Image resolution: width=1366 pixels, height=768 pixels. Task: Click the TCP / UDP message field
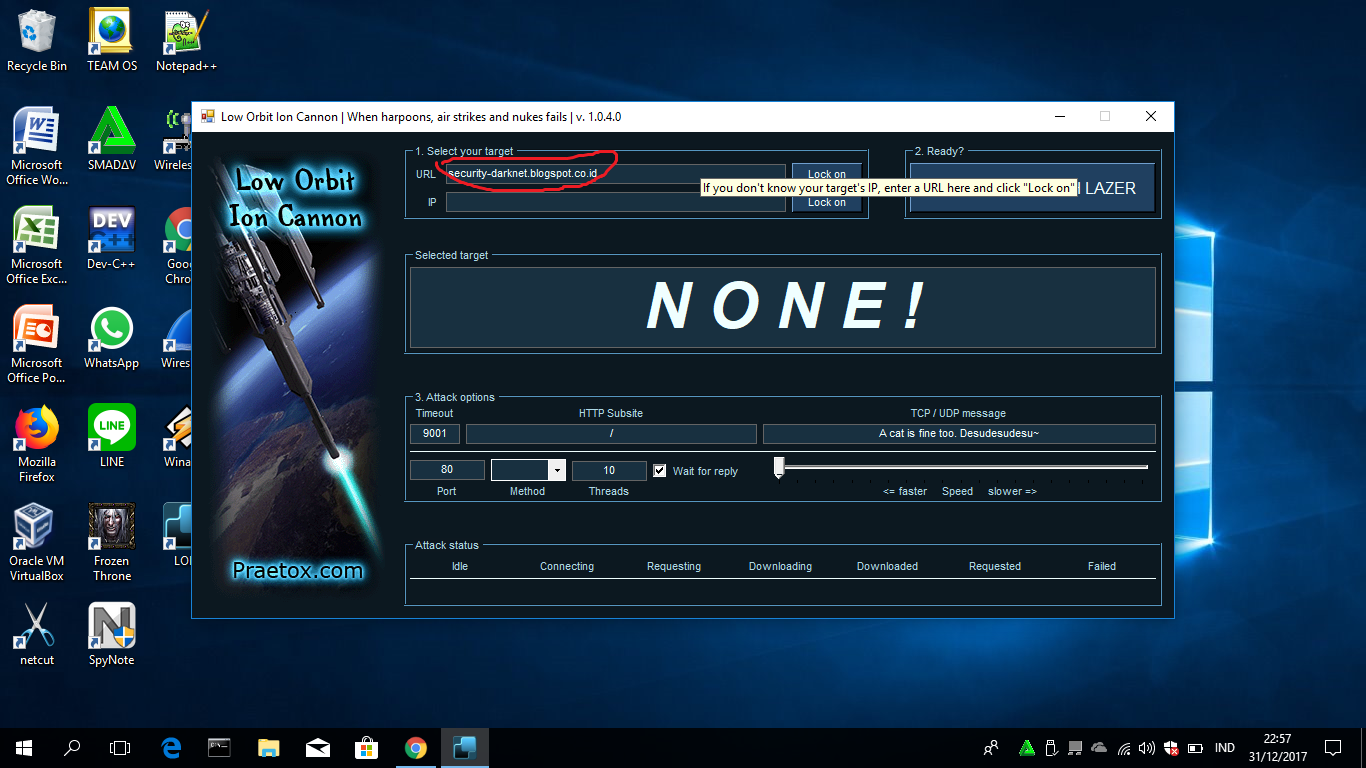(959, 434)
